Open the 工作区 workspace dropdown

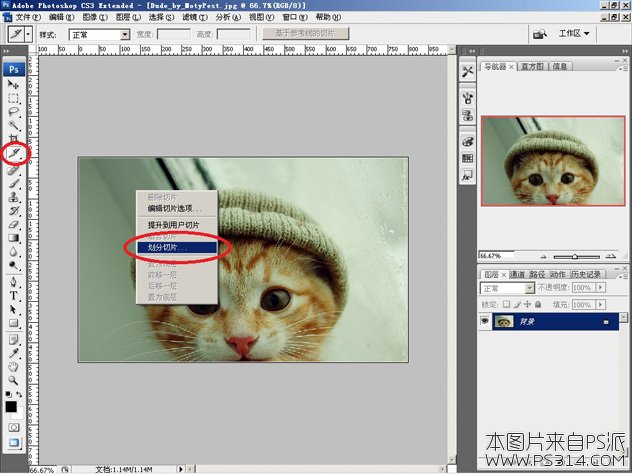tap(574, 33)
